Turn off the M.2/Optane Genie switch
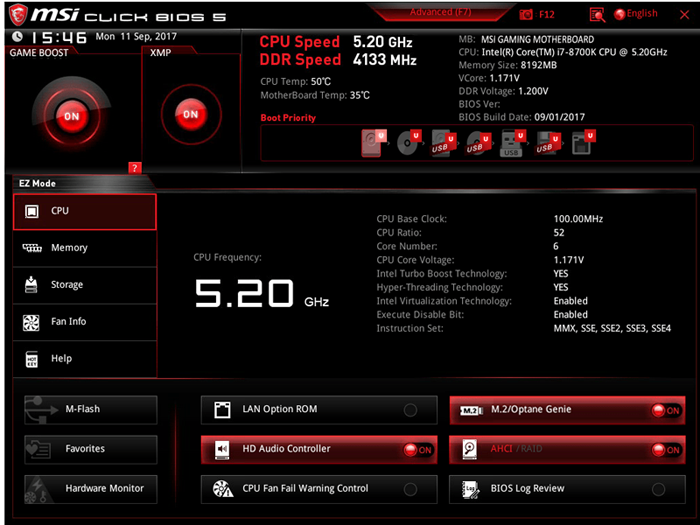Screen dimensions: 700x525 pos(666,410)
